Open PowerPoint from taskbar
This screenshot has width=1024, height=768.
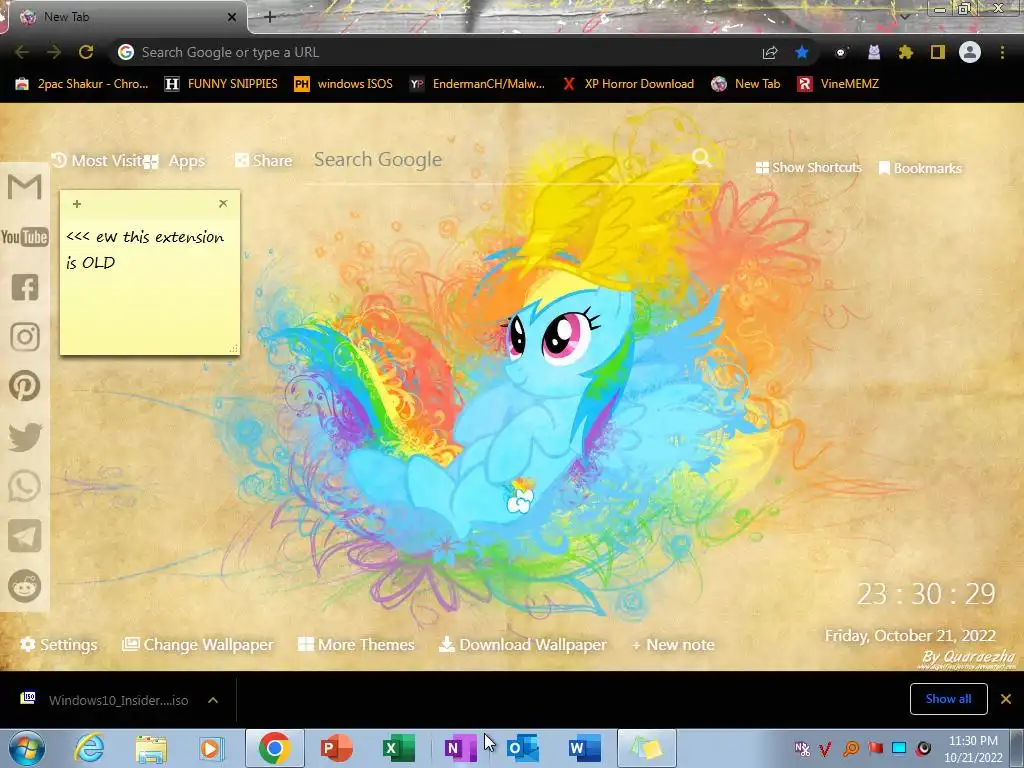[337, 748]
